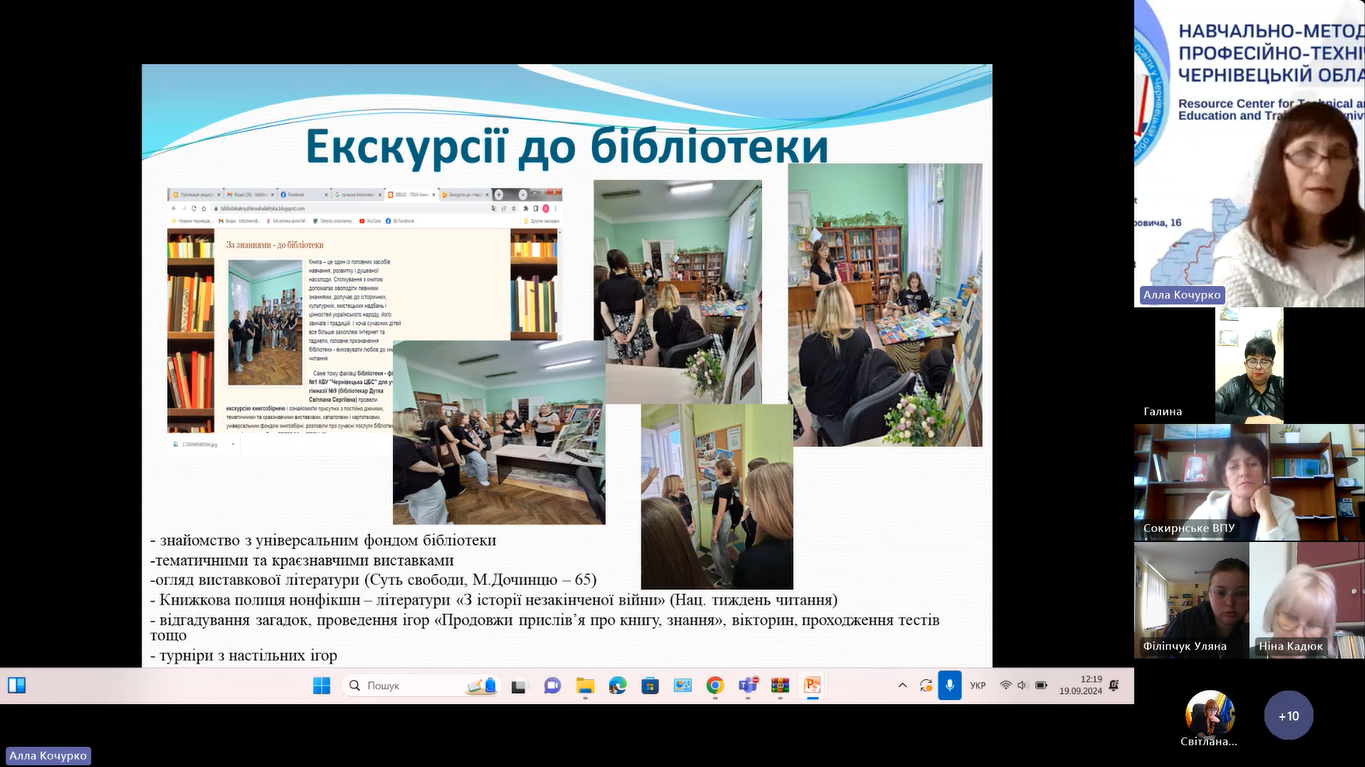Open the УКР language switcher
The height and width of the screenshot is (767, 1365).
coord(978,686)
